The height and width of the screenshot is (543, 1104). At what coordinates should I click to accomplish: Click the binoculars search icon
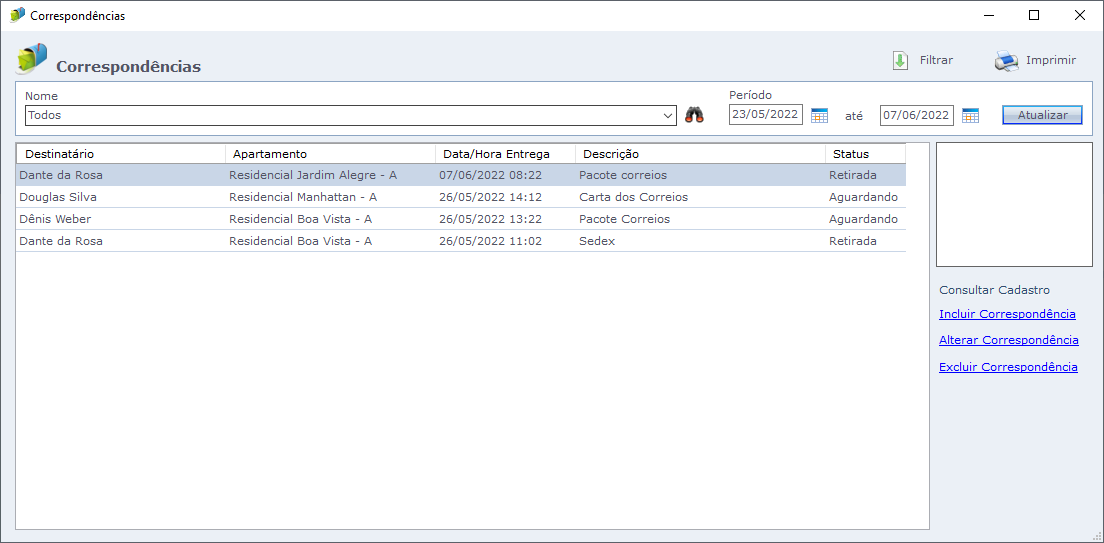(694, 115)
